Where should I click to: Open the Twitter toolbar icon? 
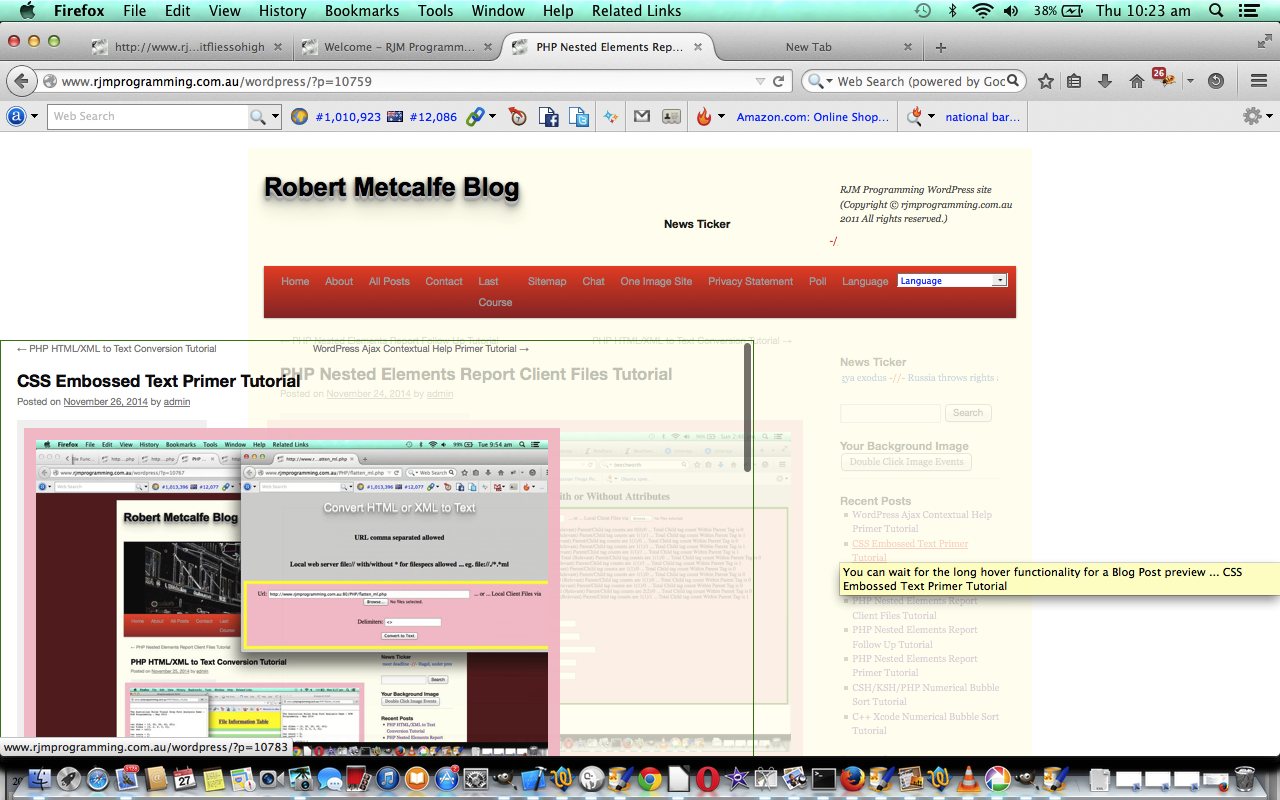(579, 117)
